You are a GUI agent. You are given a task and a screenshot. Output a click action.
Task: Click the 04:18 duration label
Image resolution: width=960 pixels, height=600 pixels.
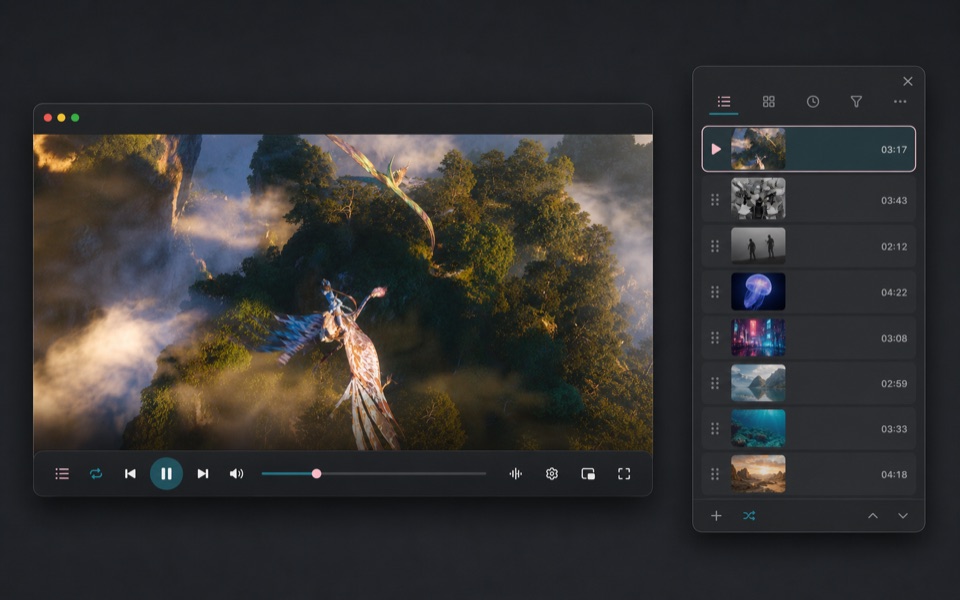click(x=894, y=474)
